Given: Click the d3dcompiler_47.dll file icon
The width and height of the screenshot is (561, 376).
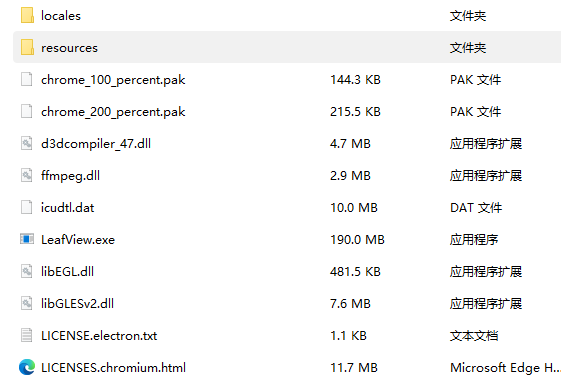Looking at the screenshot, I should click(x=26, y=143).
